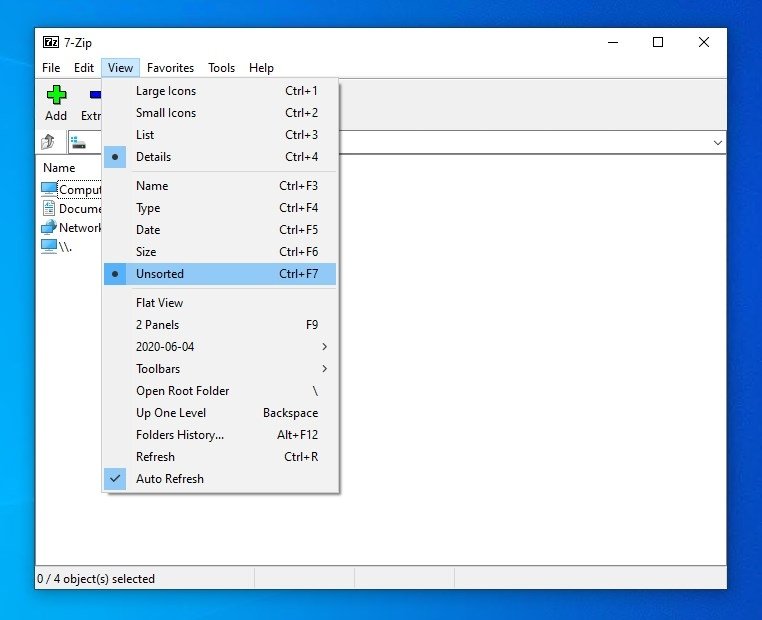The image size is (762, 620).
Task: Open the Help menu
Action: pos(261,68)
